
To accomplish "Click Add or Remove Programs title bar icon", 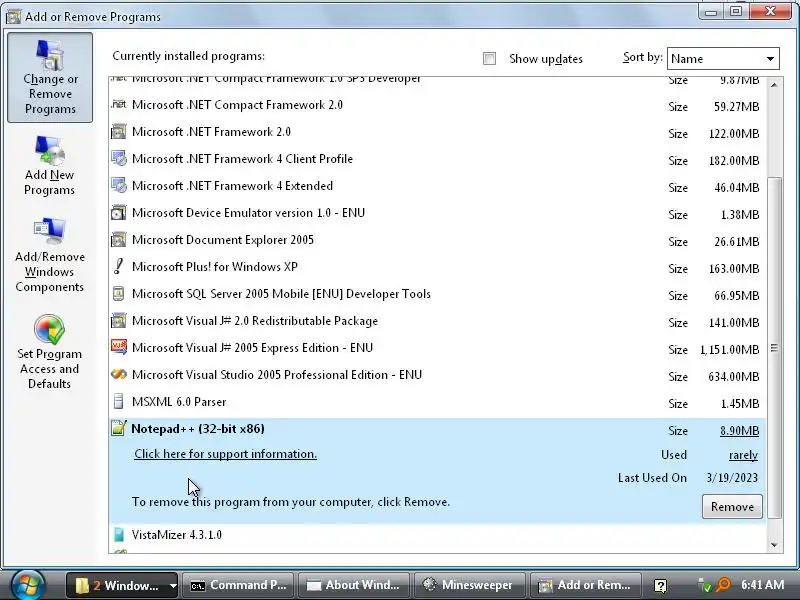I will [x=13, y=17].
